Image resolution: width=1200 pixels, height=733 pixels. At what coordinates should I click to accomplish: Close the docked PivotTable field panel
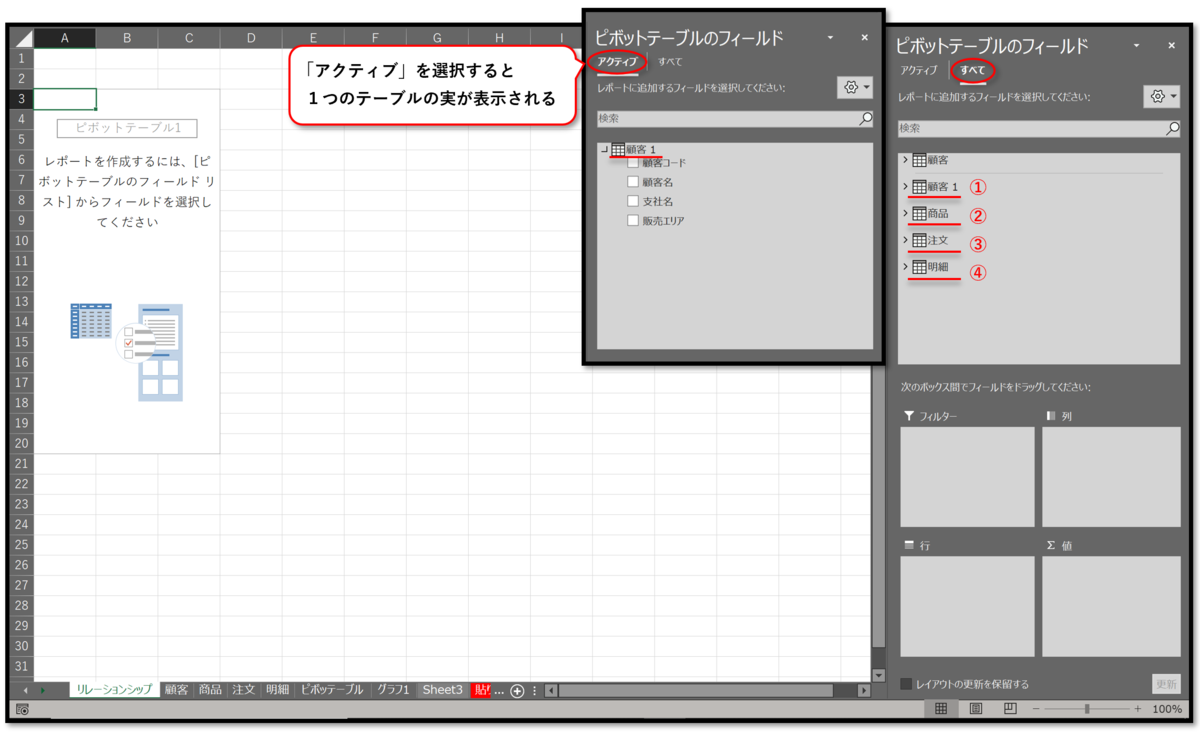[1172, 46]
